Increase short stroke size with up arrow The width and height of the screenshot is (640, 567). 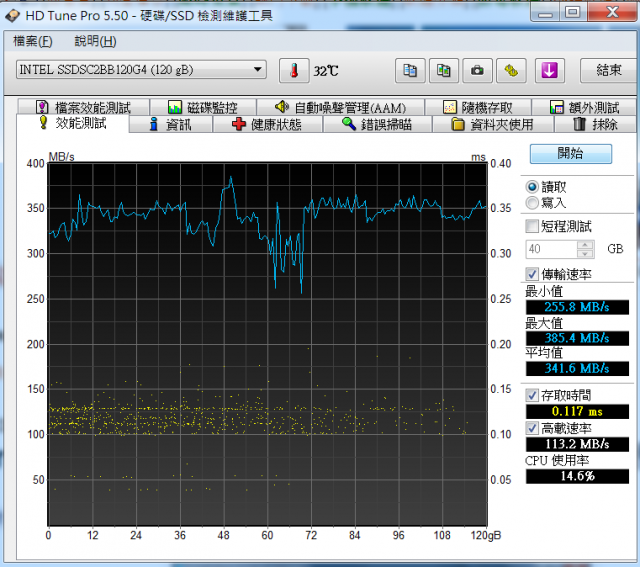point(585,245)
